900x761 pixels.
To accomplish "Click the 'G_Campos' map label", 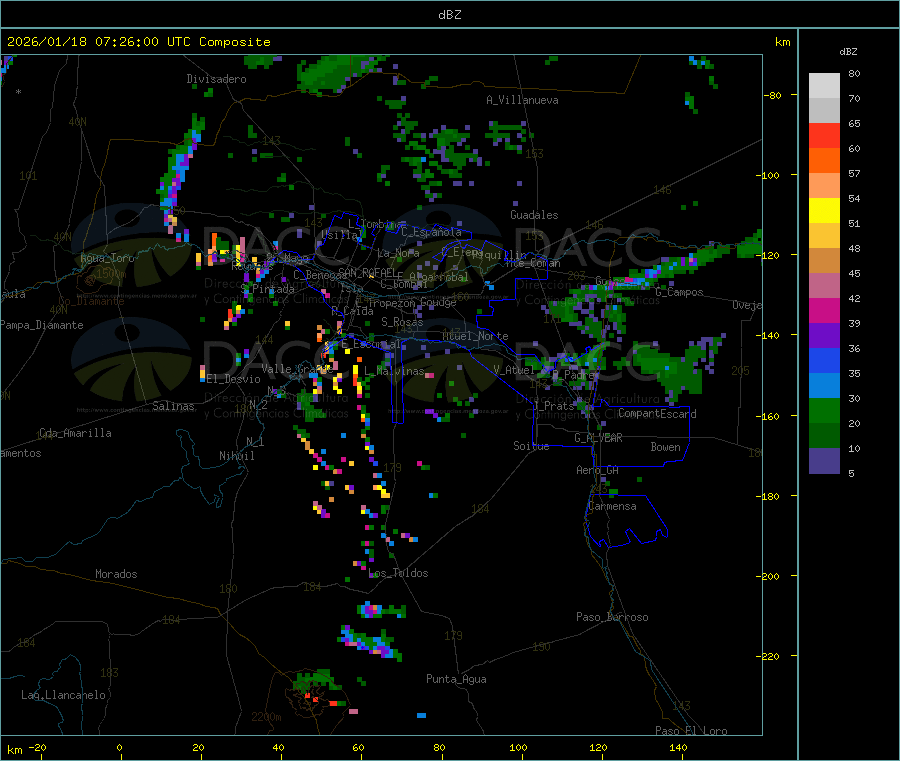I will tap(679, 292).
